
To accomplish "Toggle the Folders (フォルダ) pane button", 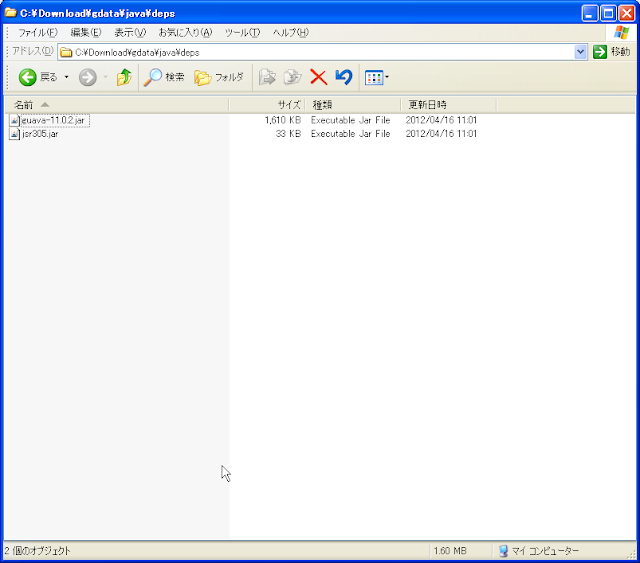I will [x=219, y=77].
